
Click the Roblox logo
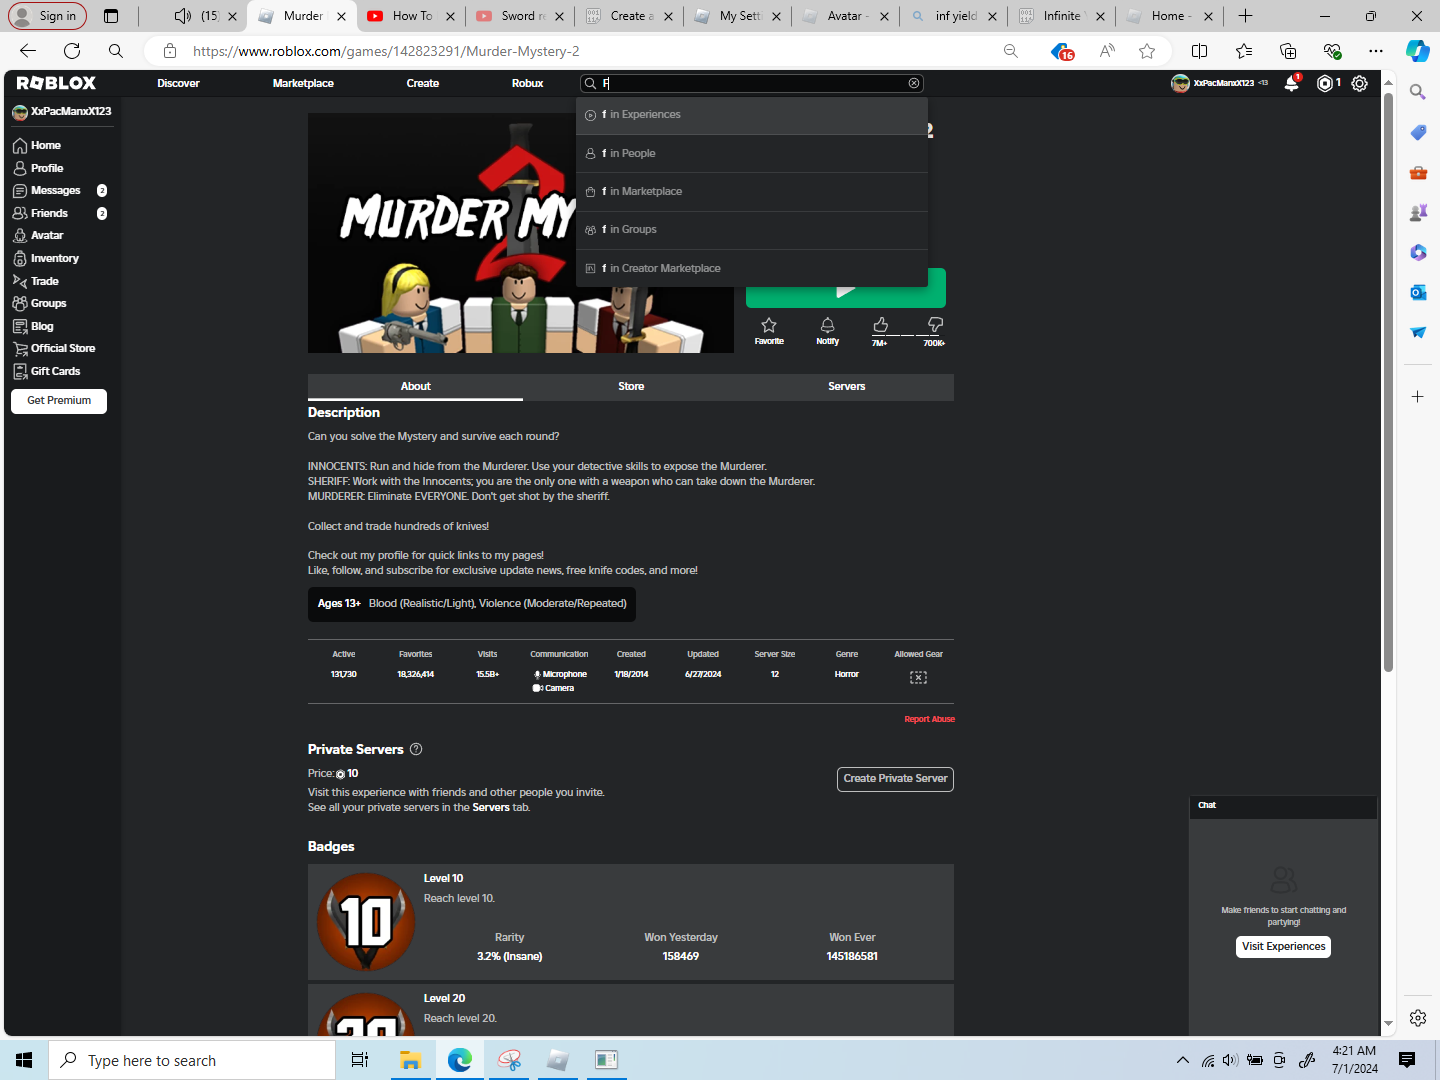pos(56,83)
